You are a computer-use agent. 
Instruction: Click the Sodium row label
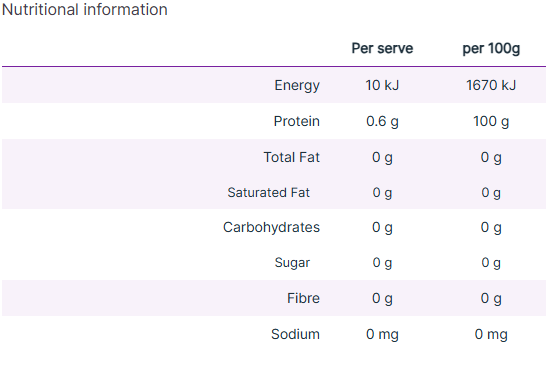click(295, 334)
